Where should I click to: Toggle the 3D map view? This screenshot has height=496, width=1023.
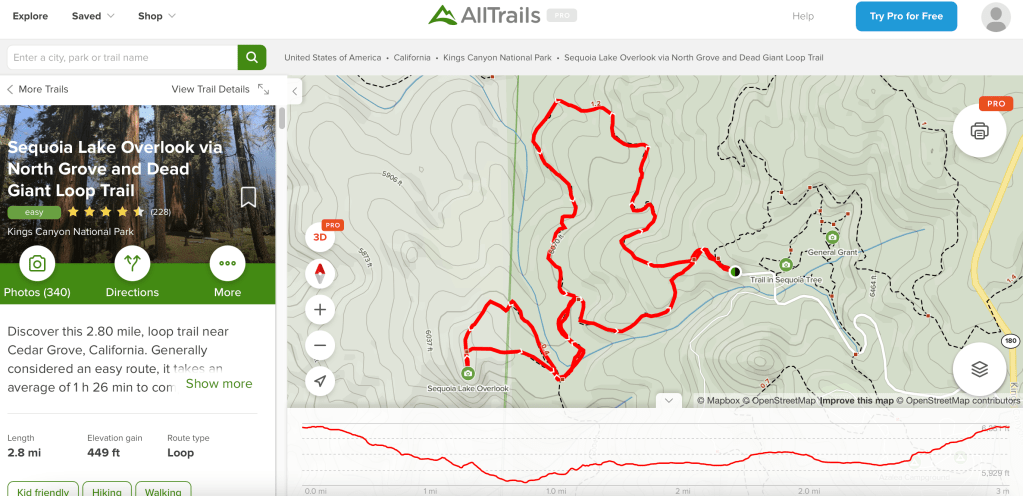pyautogui.click(x=320, y=237)
